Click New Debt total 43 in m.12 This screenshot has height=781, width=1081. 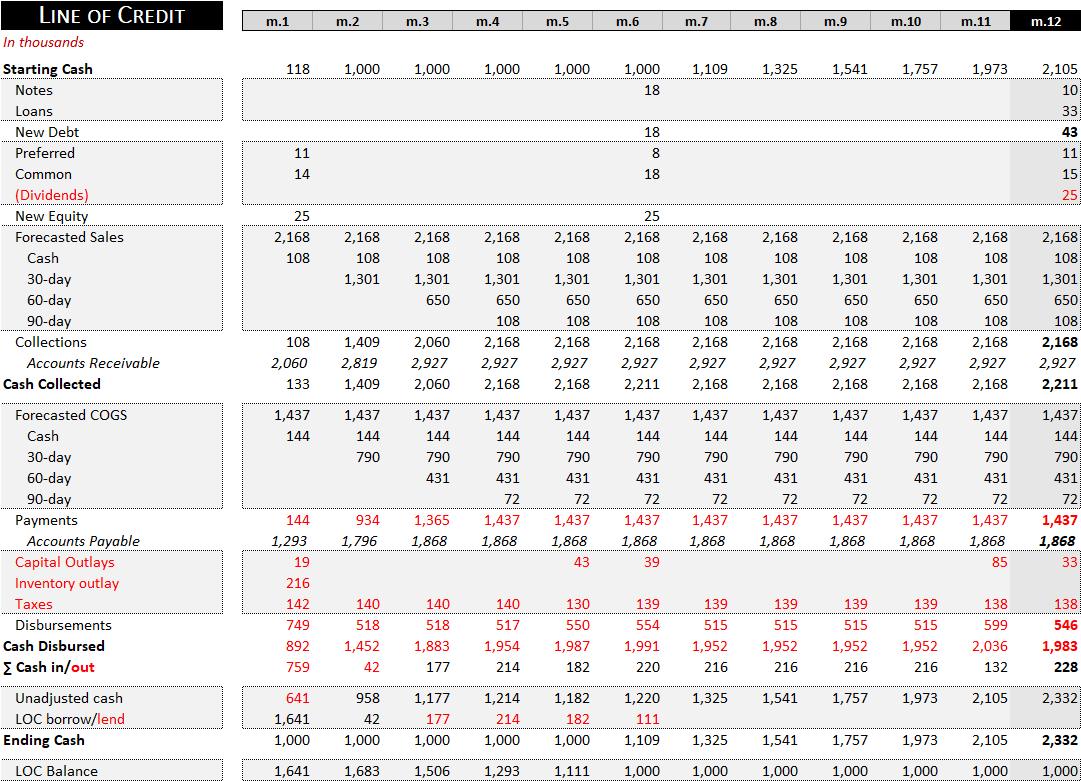pyautogui.click(x=1069, y=132)
